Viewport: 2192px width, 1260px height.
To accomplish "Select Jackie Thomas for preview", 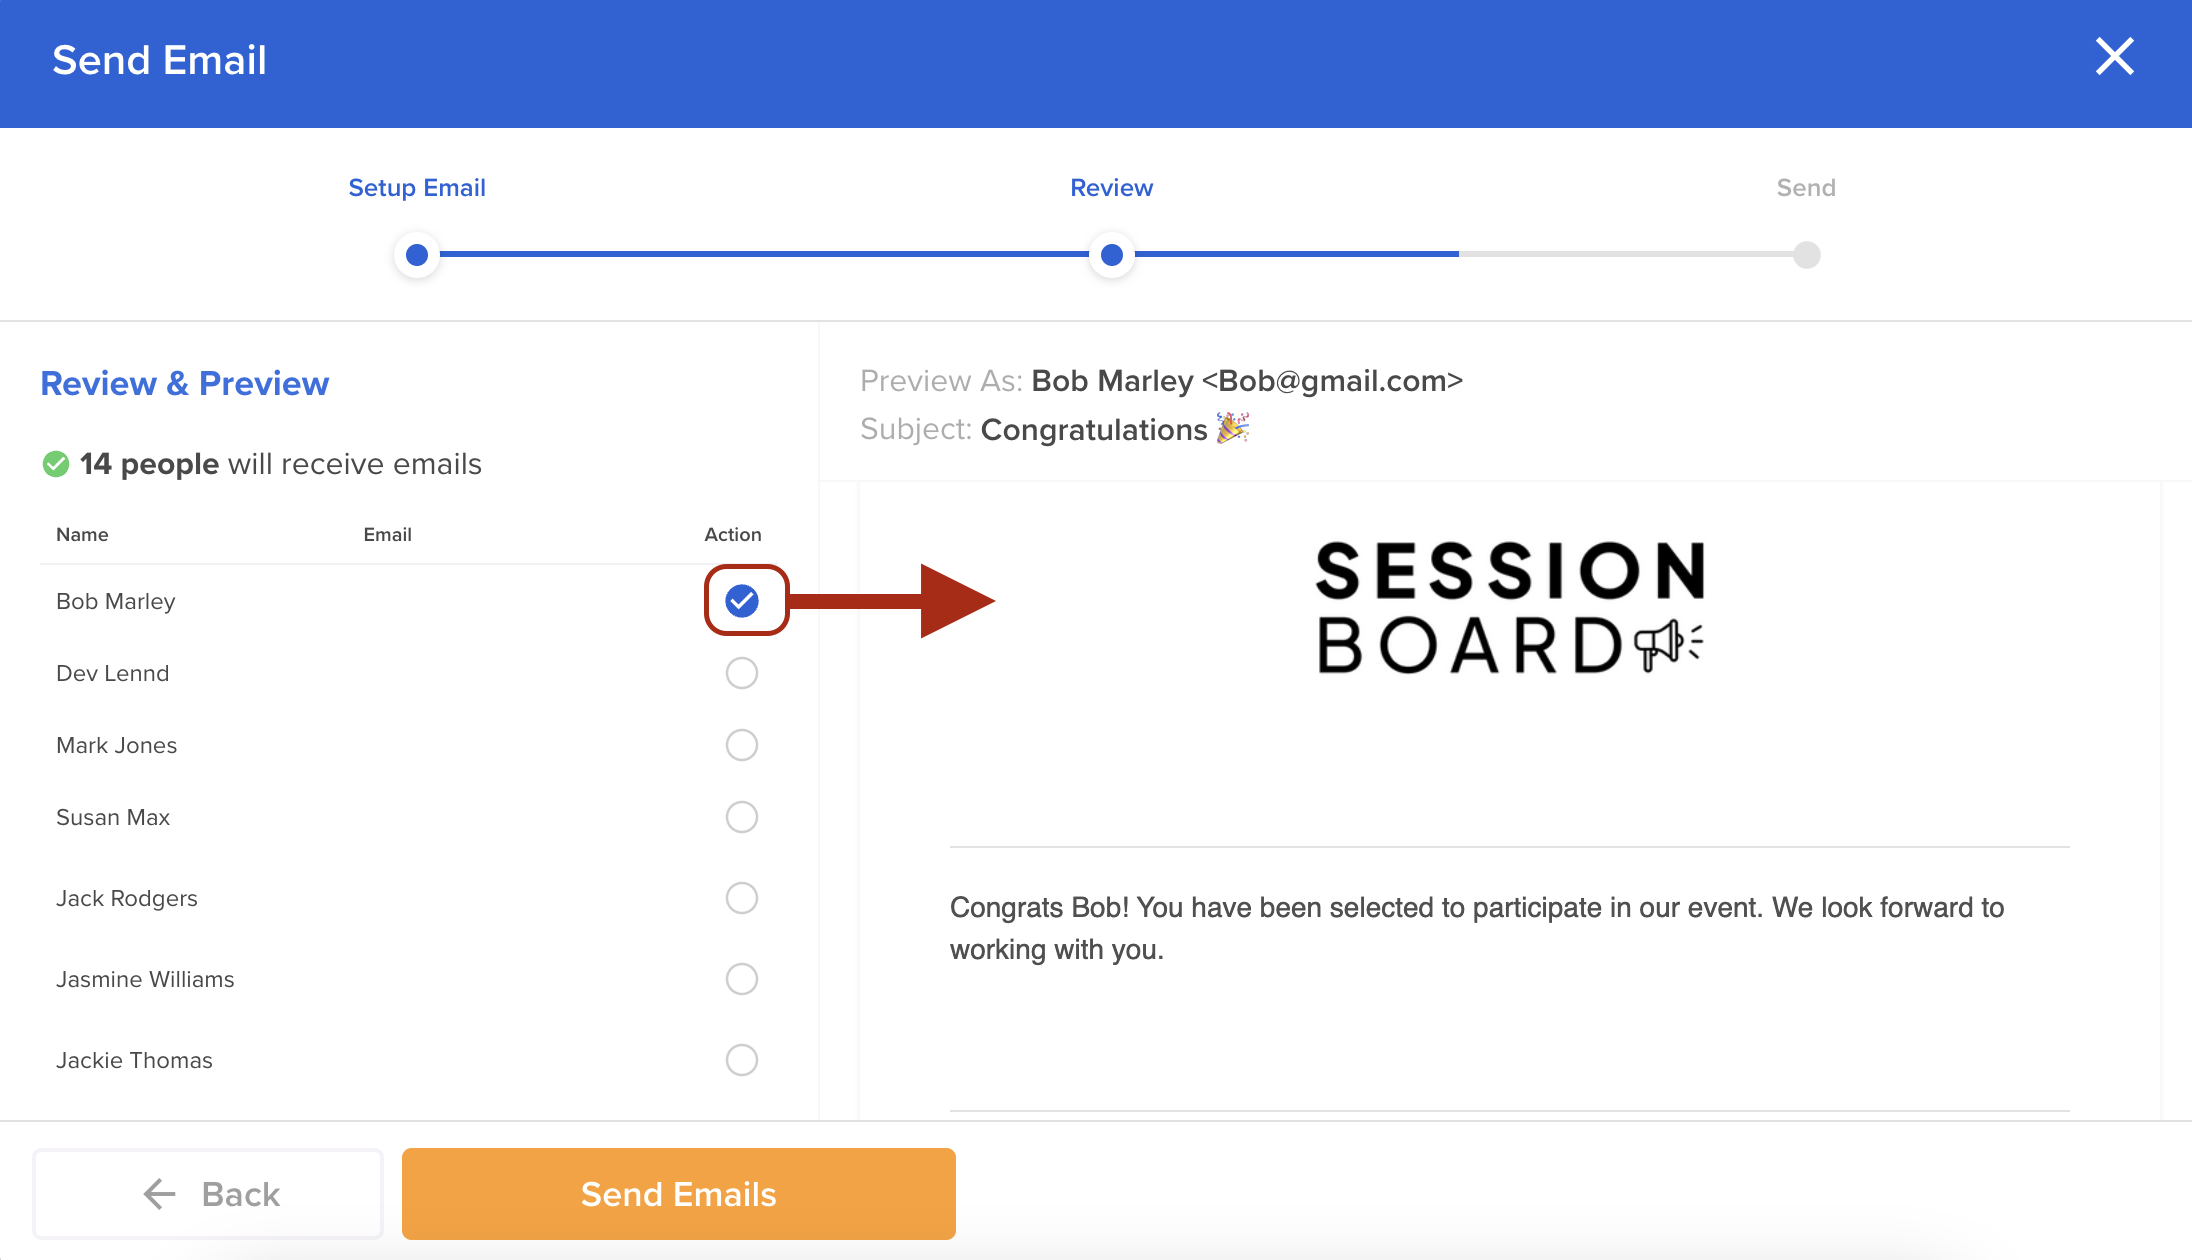I will tap(742, 1060).
